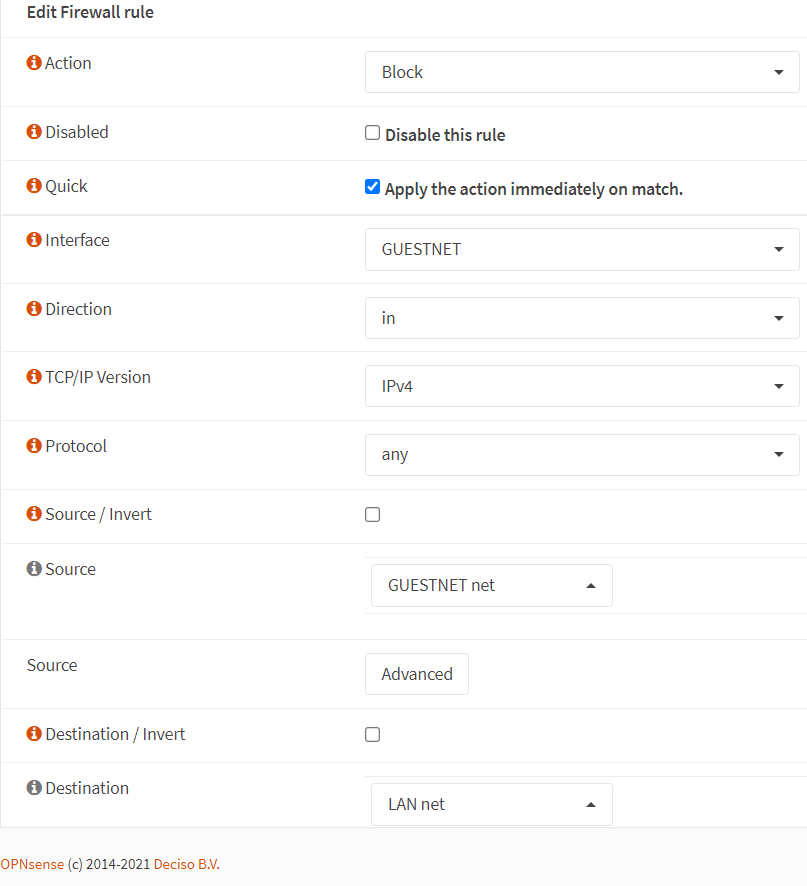
Task: Click the Advanced source button
Action: pyautogui.click(x=417, y=674)
